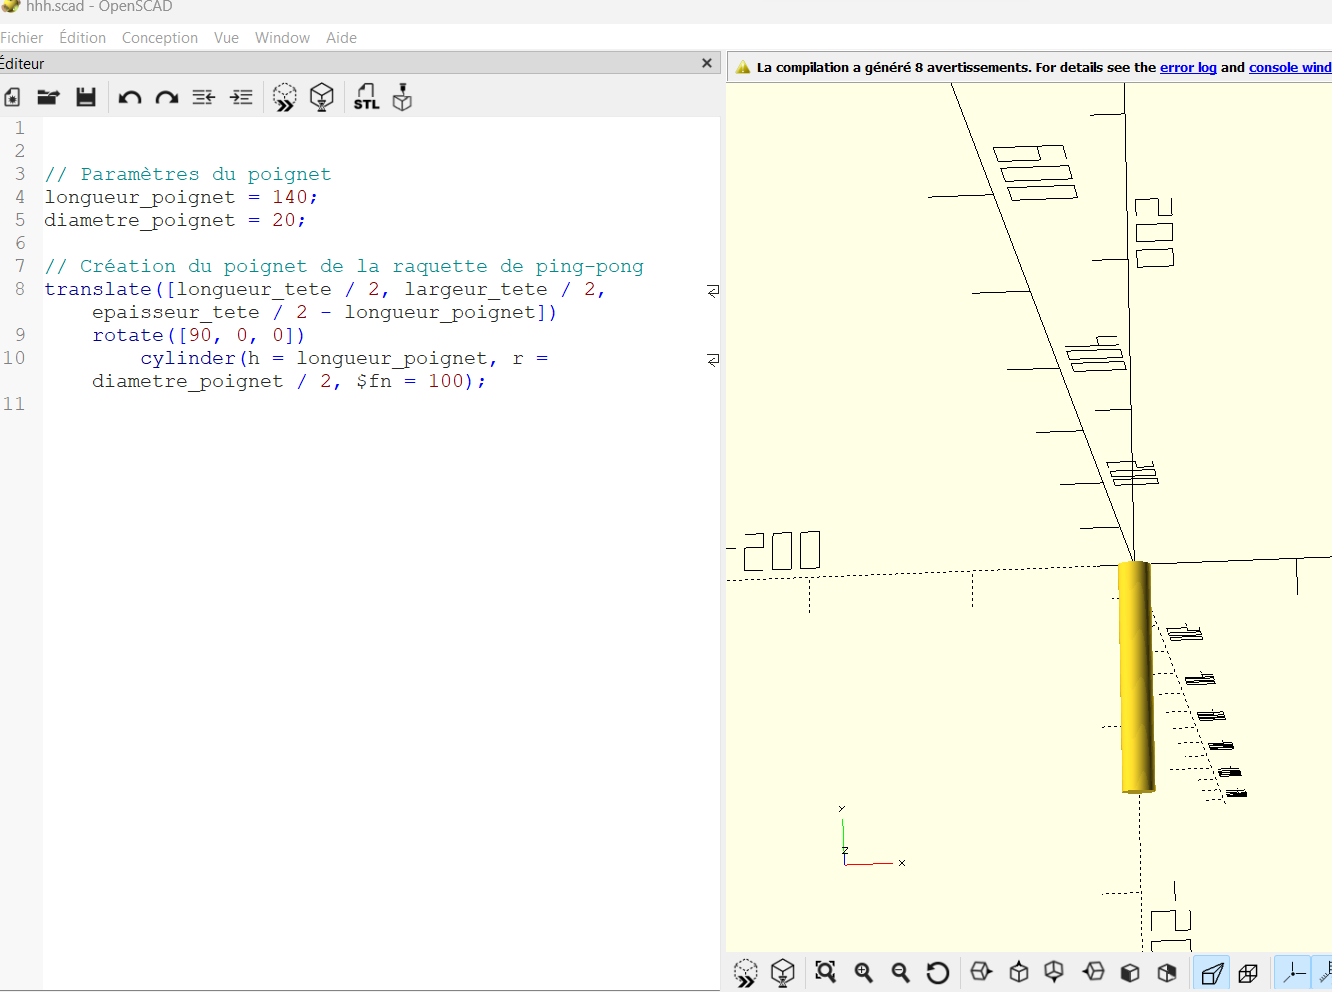Open a file using the folder icon
The width and height of the screenshot is (1332, 992).
[x=48, y=97]
